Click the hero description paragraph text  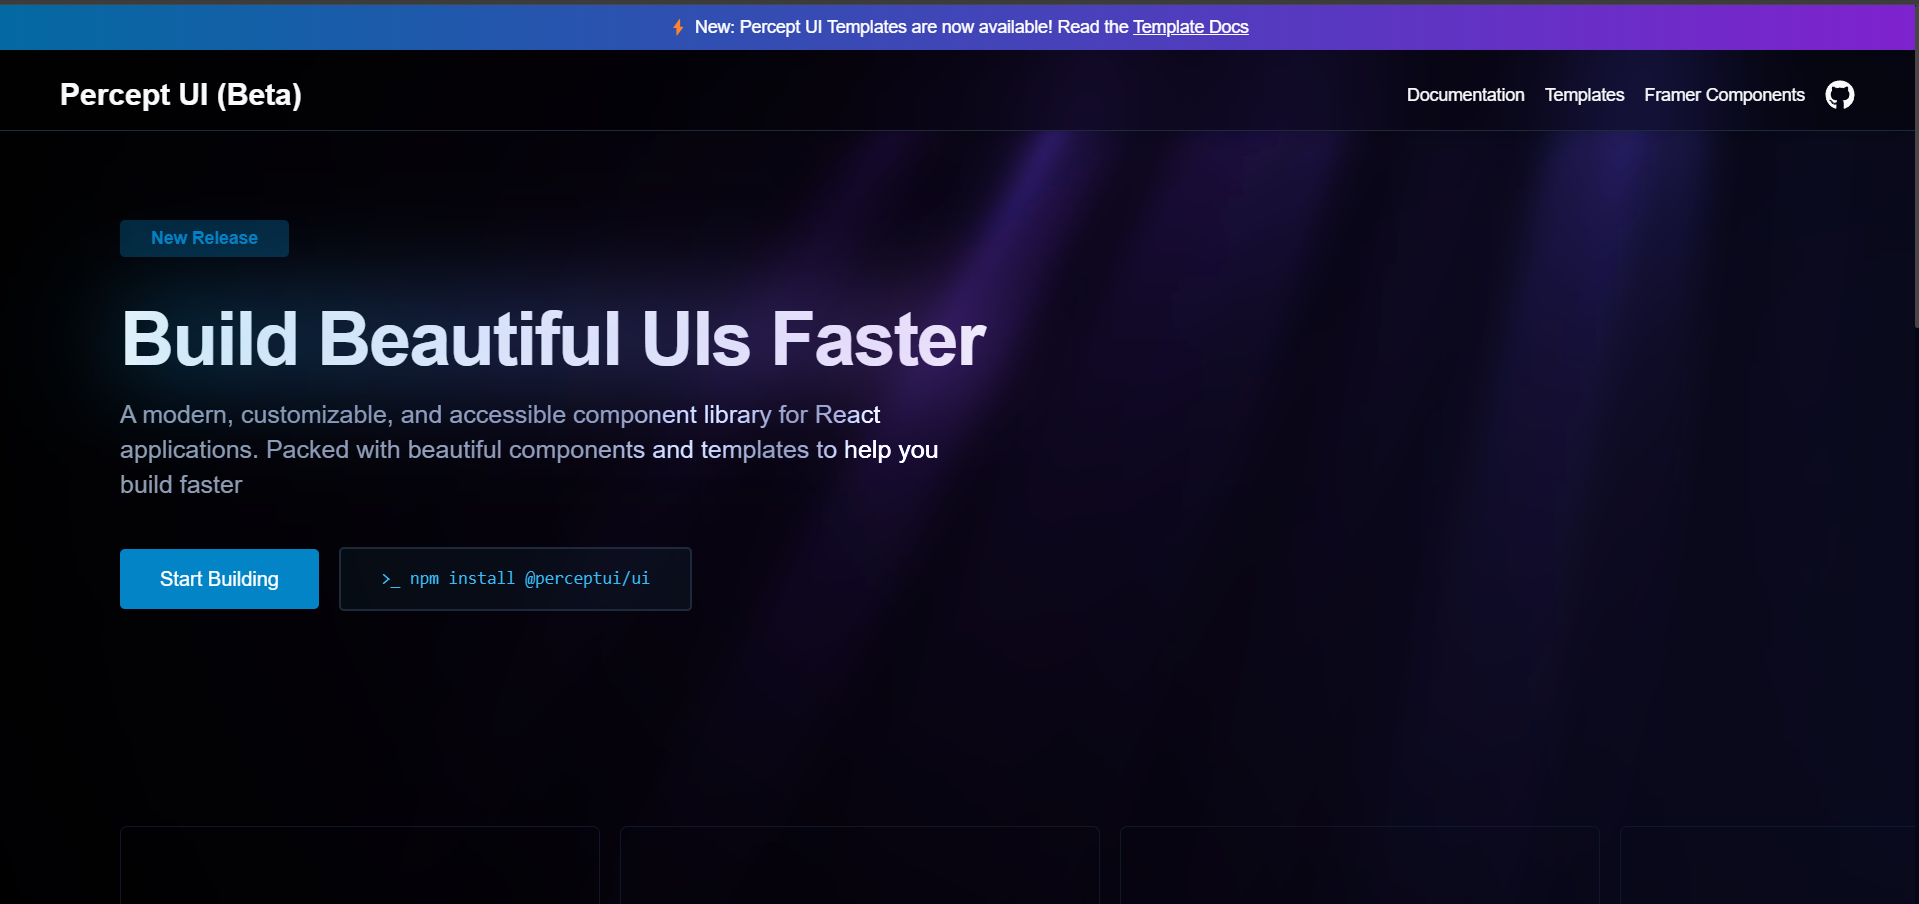point(528,449)
